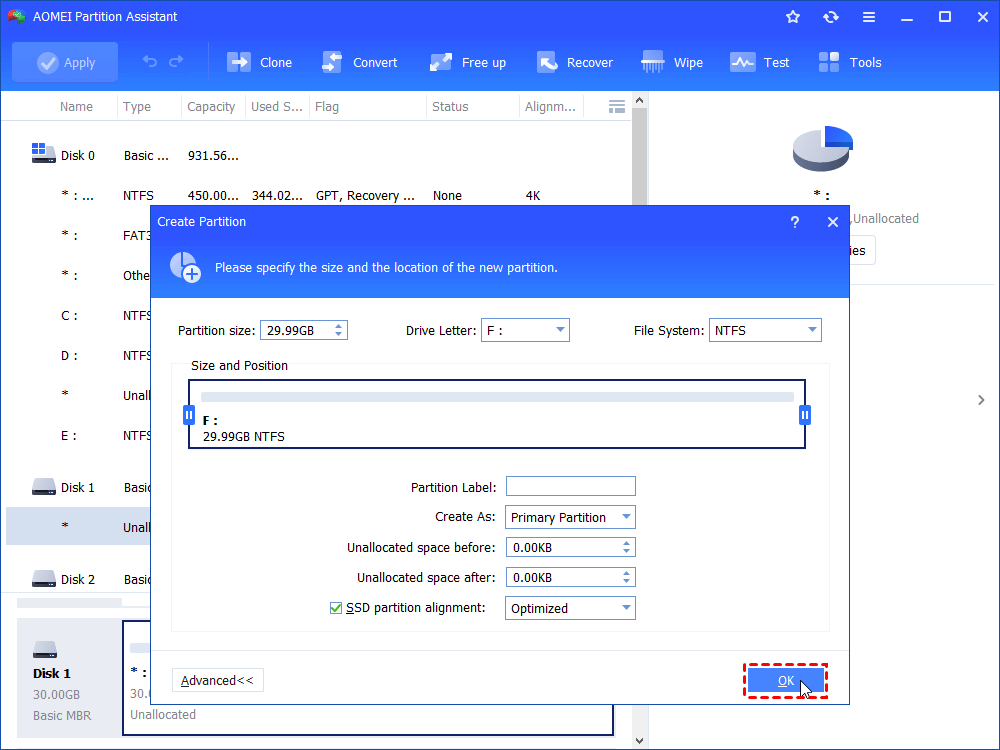Click the 450.00... capacity cell

[x=213, y=196]
